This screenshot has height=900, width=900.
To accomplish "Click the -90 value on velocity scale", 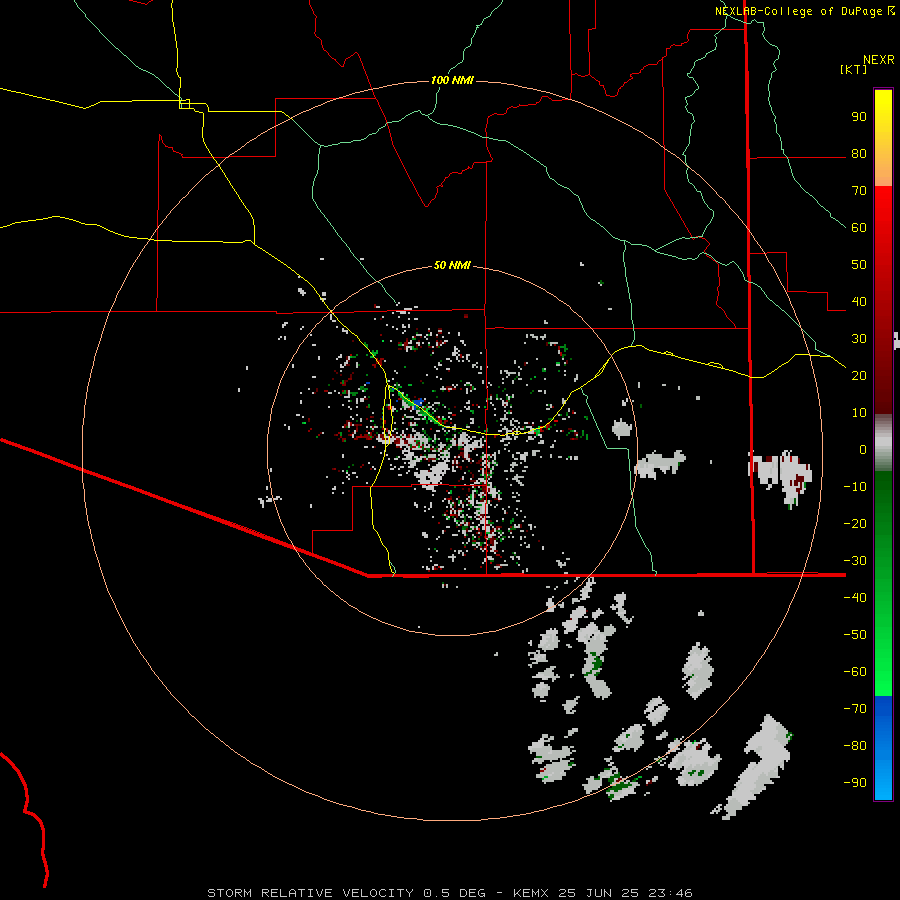I will pos(855,783).
